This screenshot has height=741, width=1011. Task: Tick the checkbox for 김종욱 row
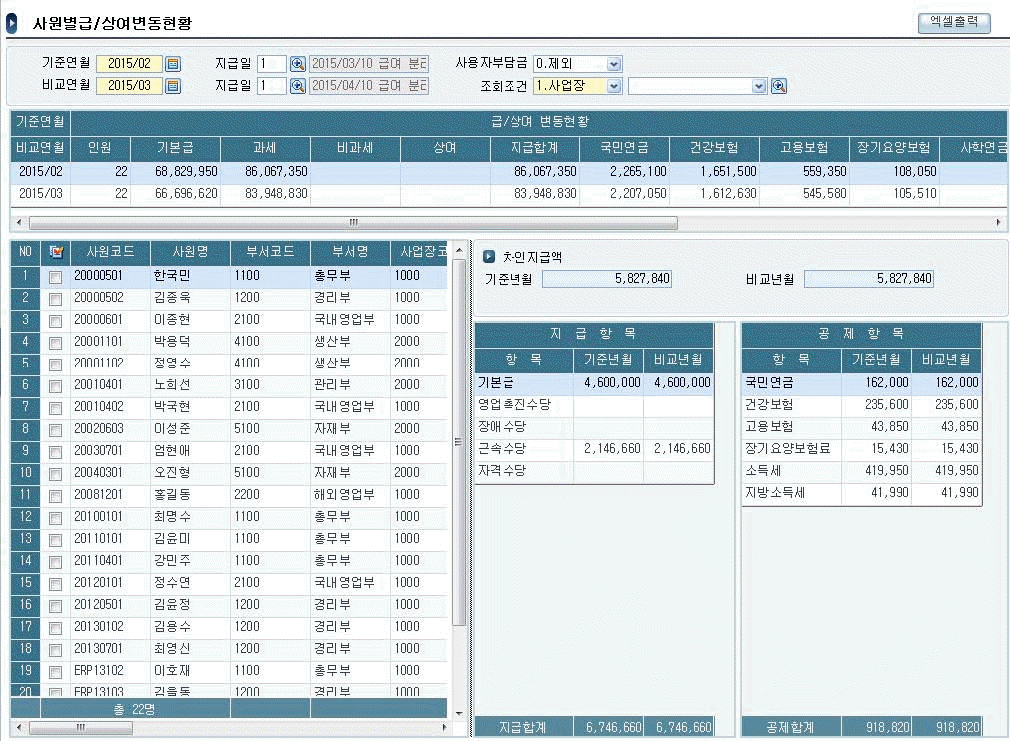tap(55, 299)
